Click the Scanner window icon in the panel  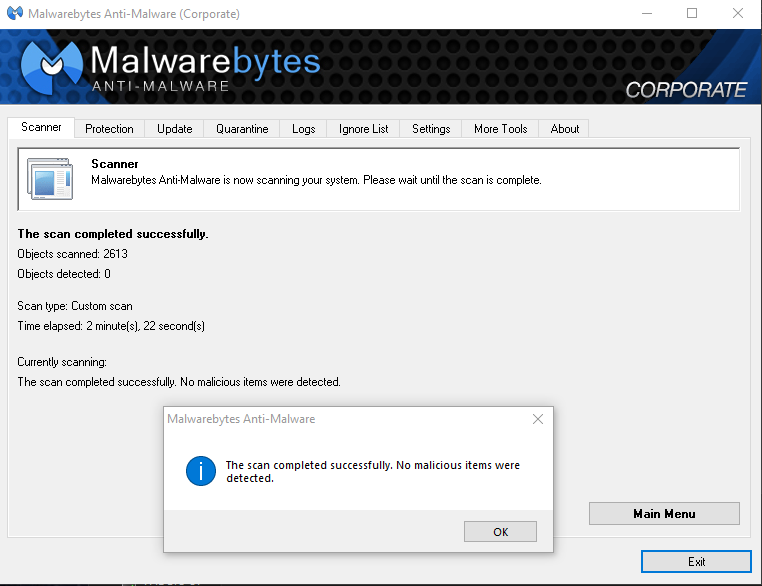point(50,178)
